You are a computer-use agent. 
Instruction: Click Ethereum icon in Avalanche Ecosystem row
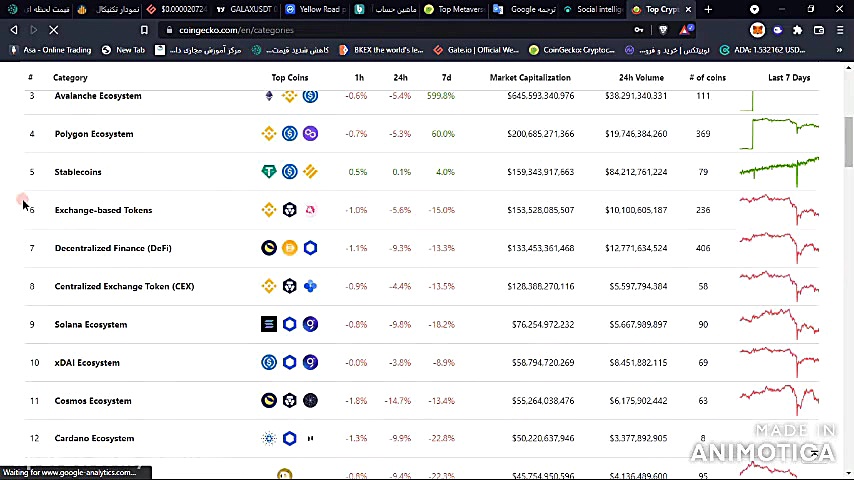tap(269, 96)
